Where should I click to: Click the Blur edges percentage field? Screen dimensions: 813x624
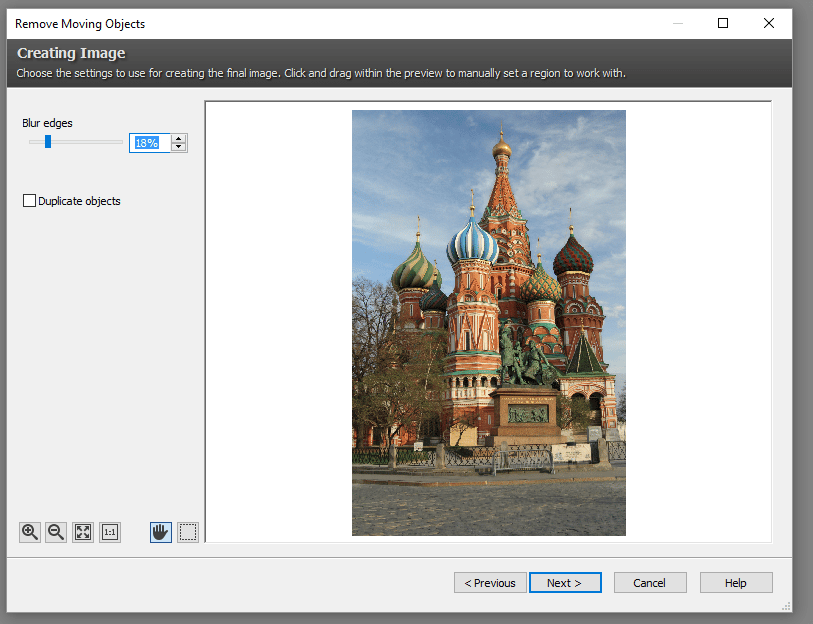click(x=150, y=143)
